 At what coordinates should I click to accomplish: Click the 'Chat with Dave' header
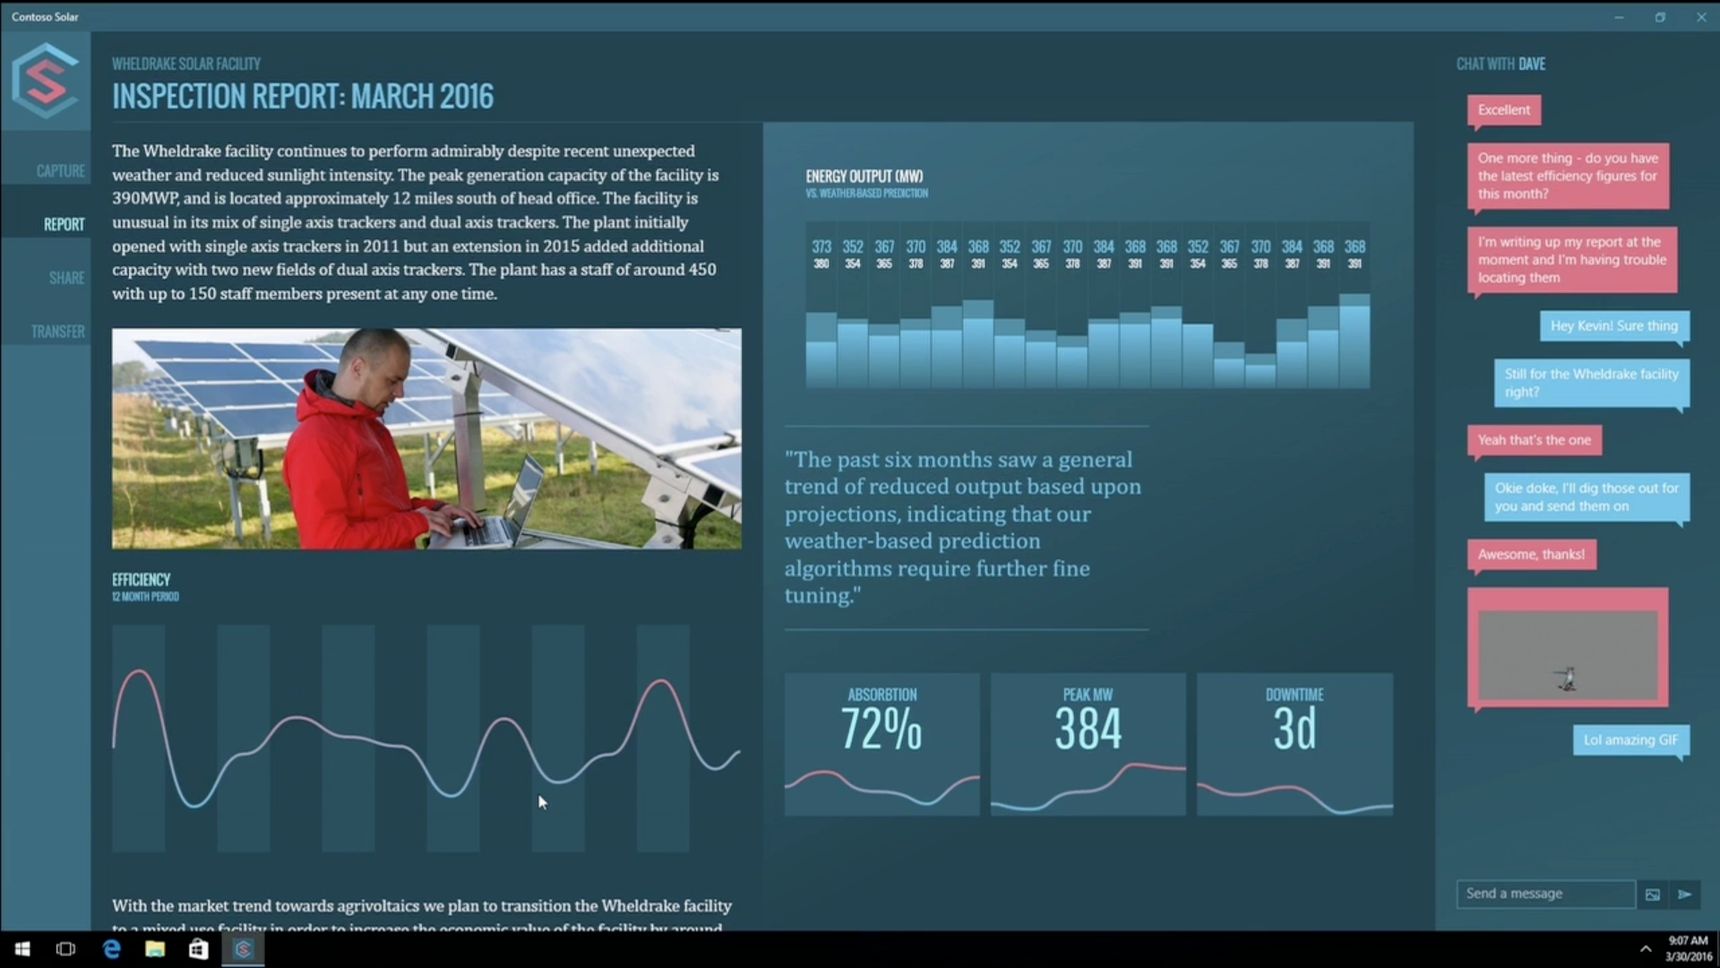(x=1500, y=64)
